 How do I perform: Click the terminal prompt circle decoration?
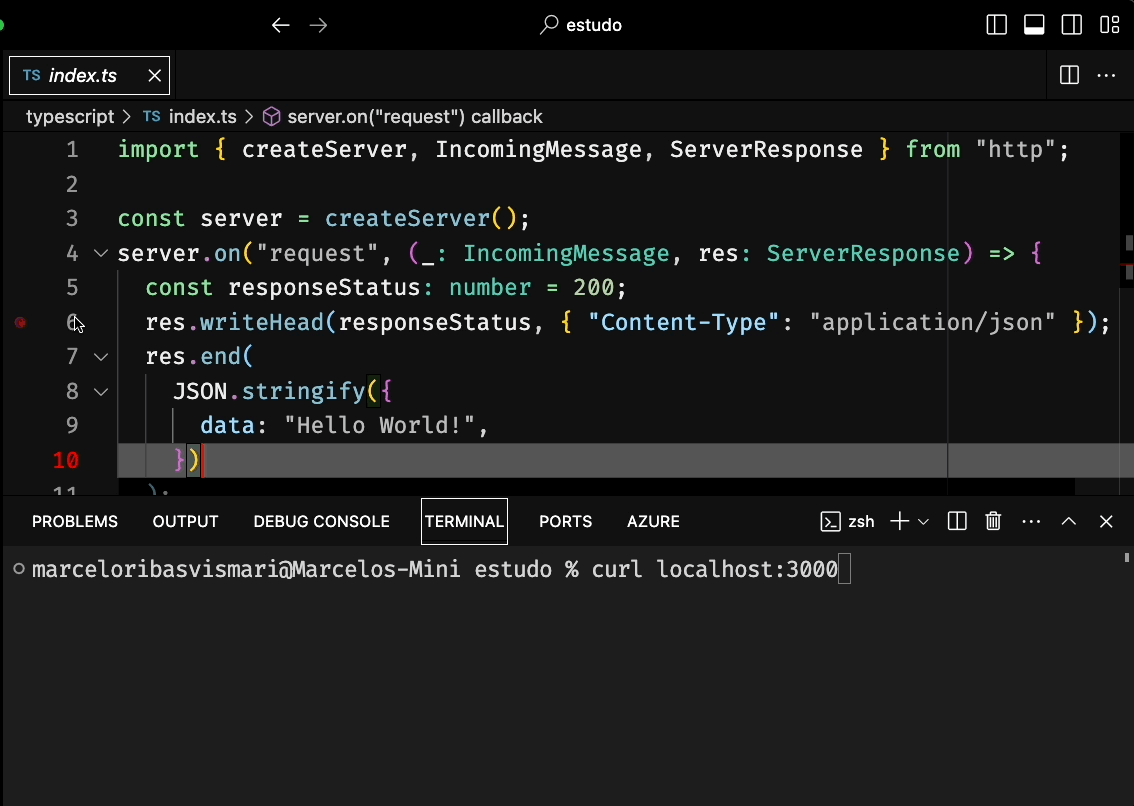[20, 569]
